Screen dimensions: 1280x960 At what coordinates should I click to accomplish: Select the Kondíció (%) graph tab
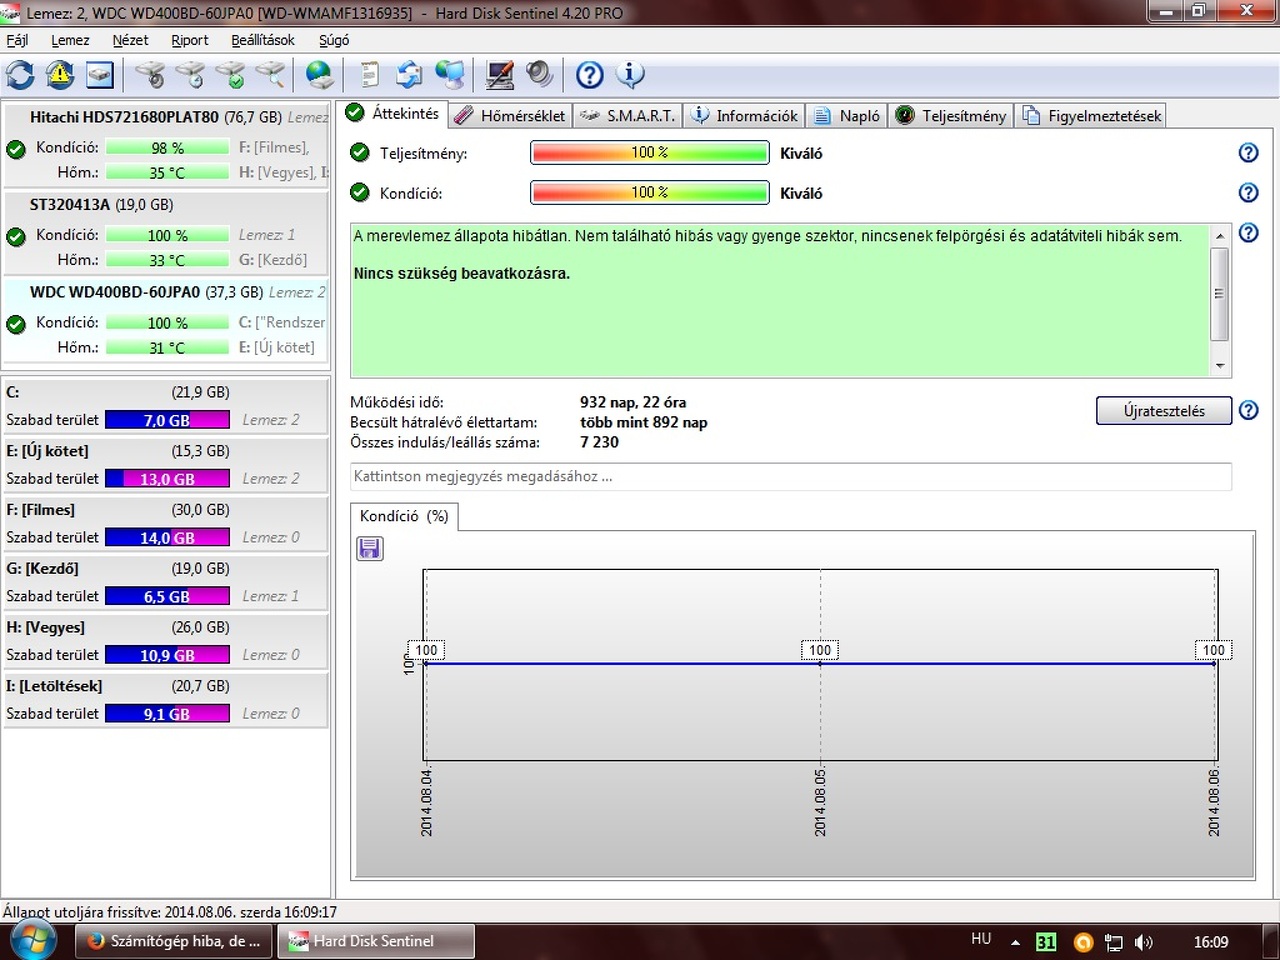pos(404,516)
